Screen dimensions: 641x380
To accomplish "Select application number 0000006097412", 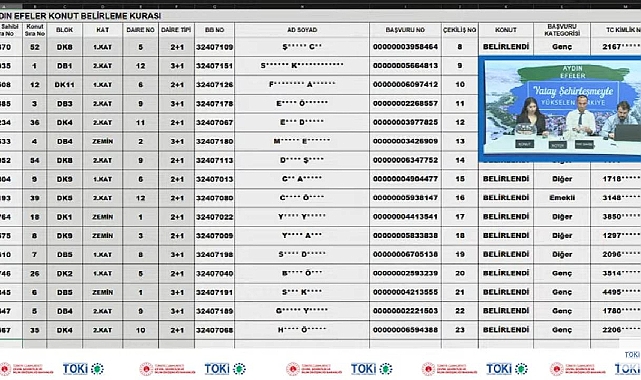I will tap(405, 85).
